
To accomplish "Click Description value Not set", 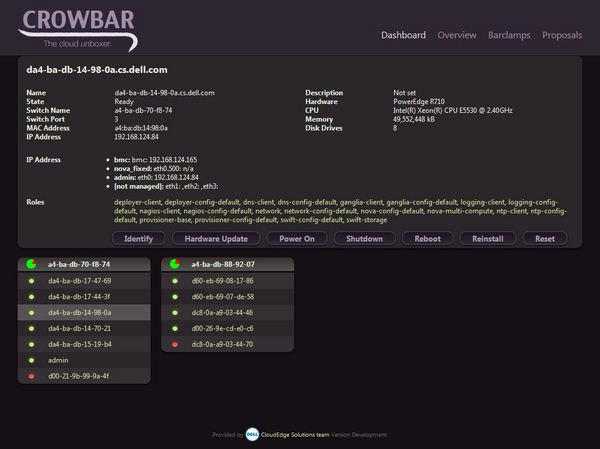I will [404, 93].
